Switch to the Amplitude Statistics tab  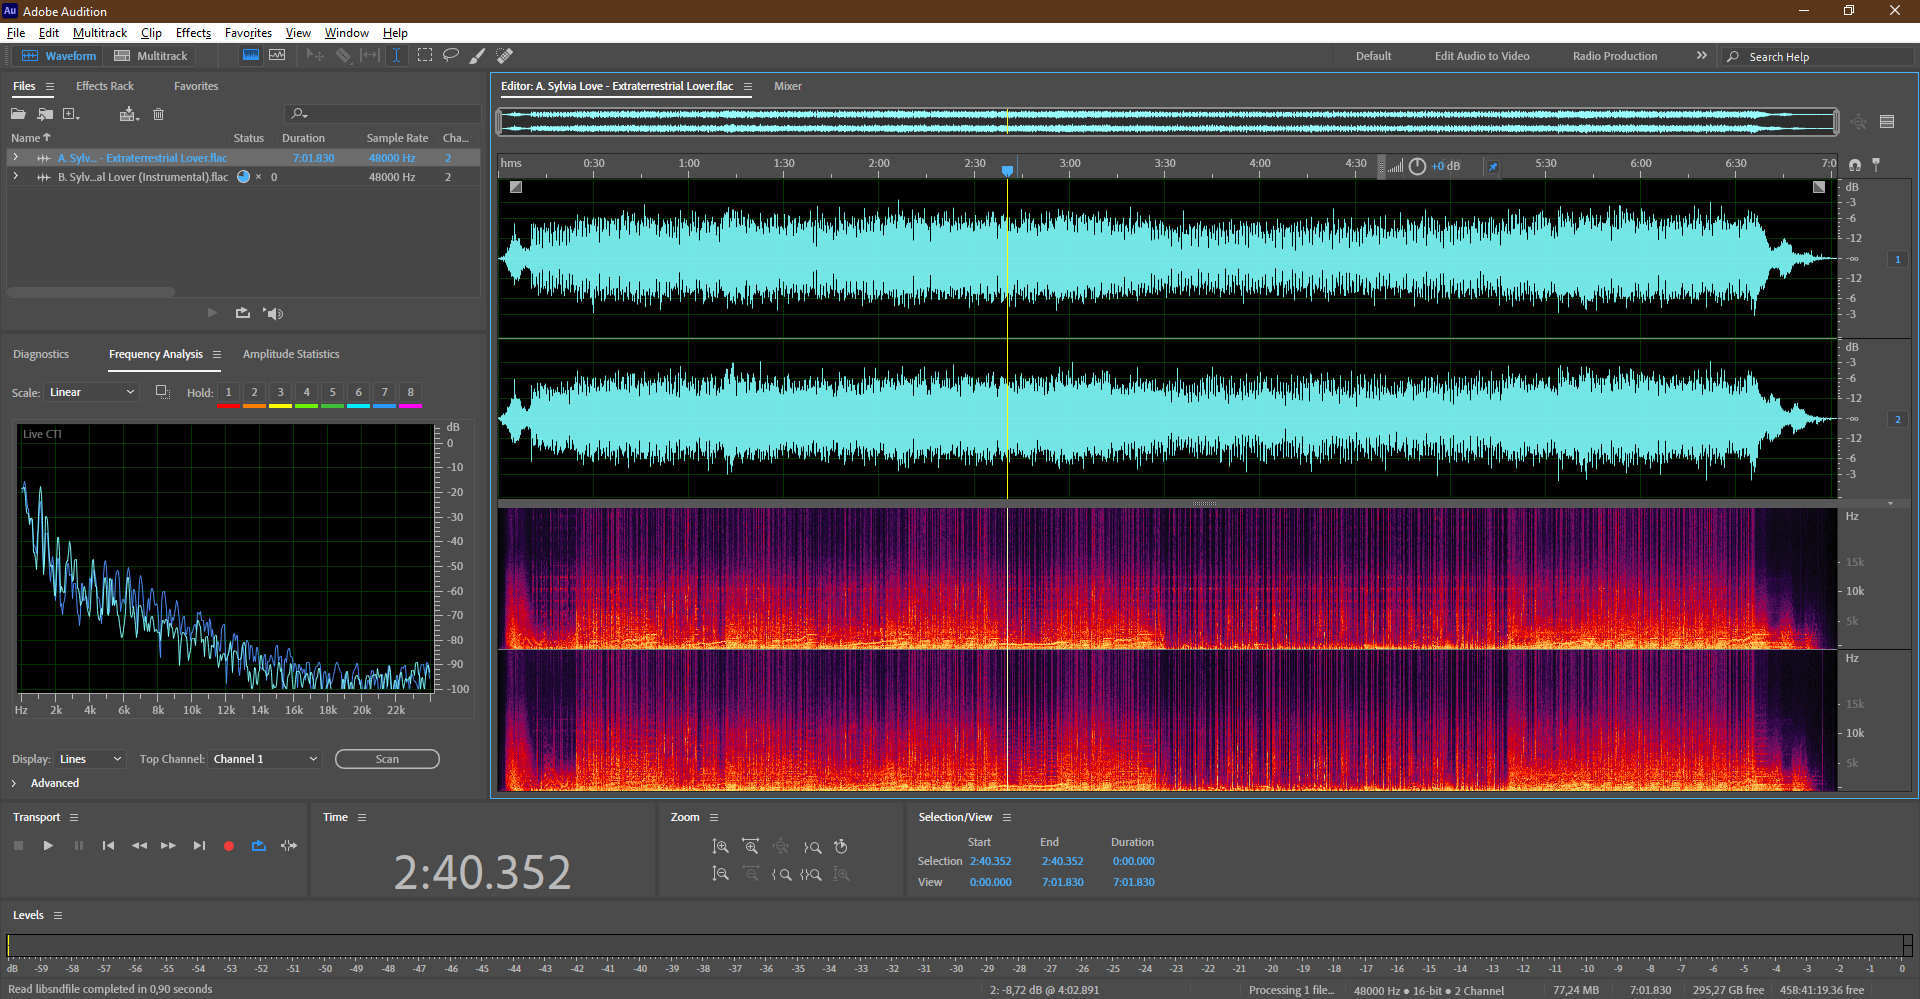pyautogui.click(x=291, y=354)
